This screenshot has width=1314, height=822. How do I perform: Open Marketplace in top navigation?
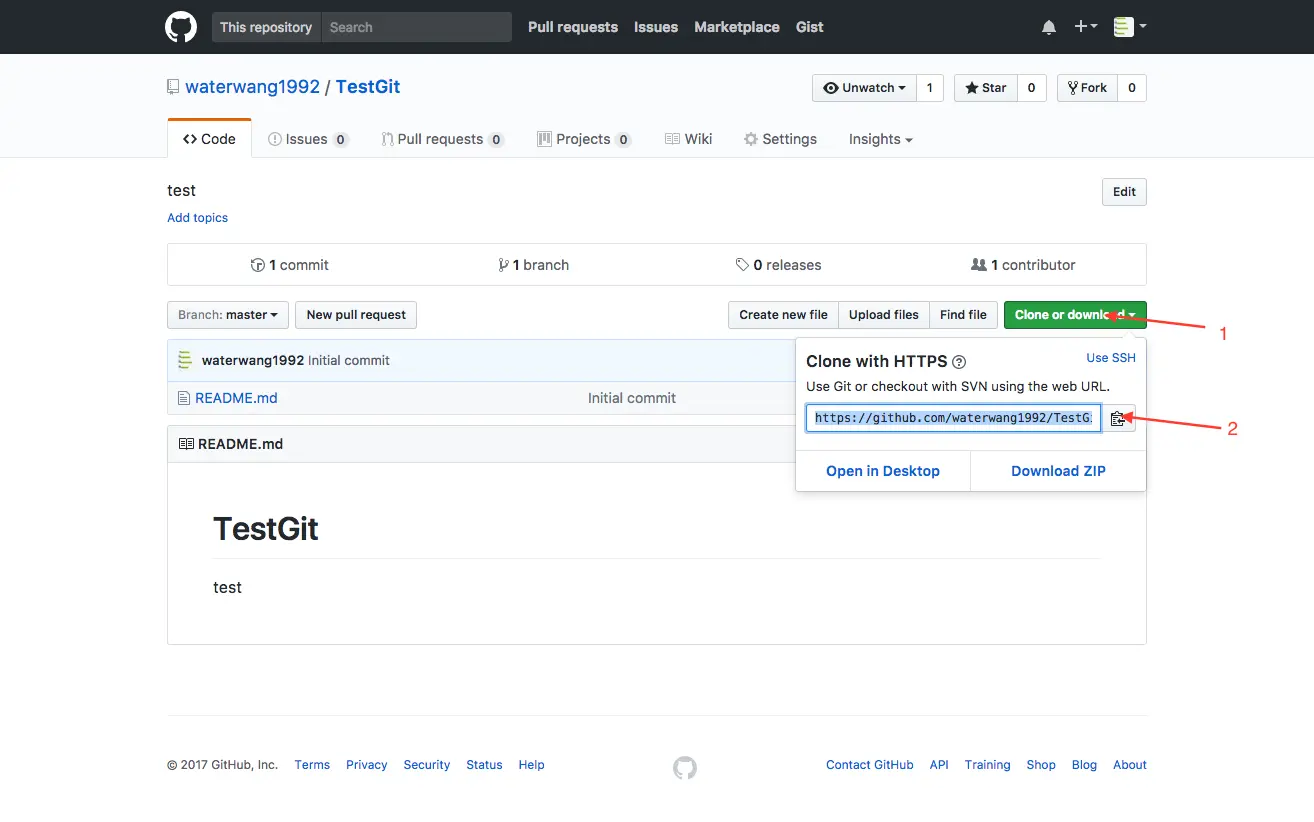point(737,27)
